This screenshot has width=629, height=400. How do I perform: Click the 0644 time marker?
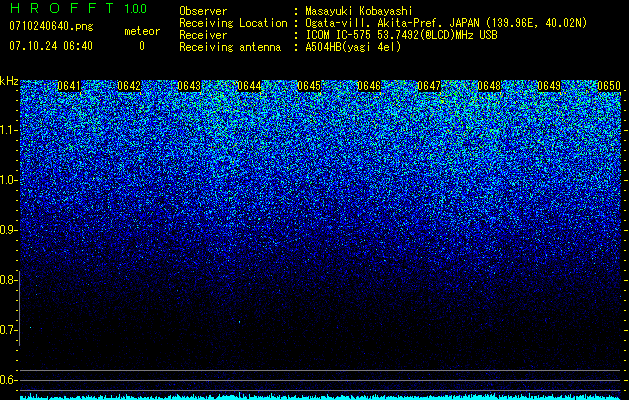click(249, 86)
